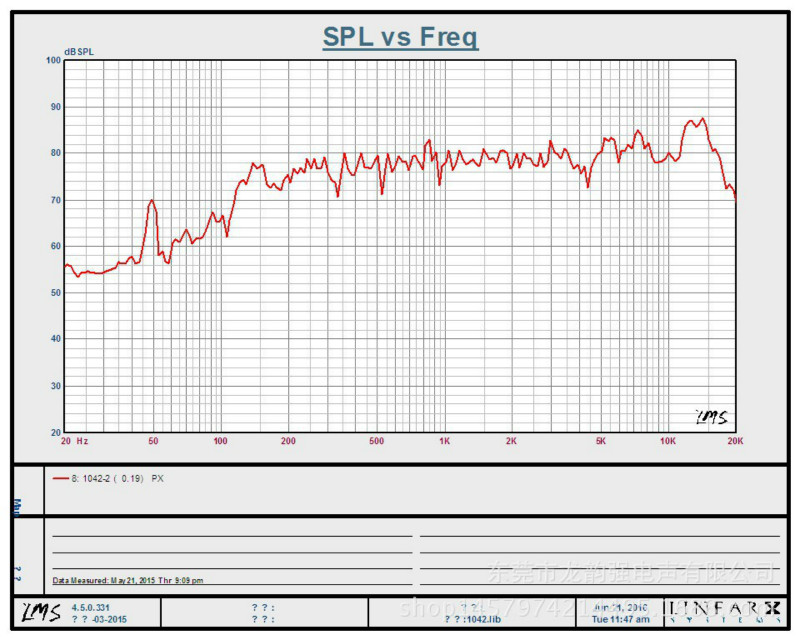
Task: Click the 10K frequency axis label
Action: tap(667, 441)
